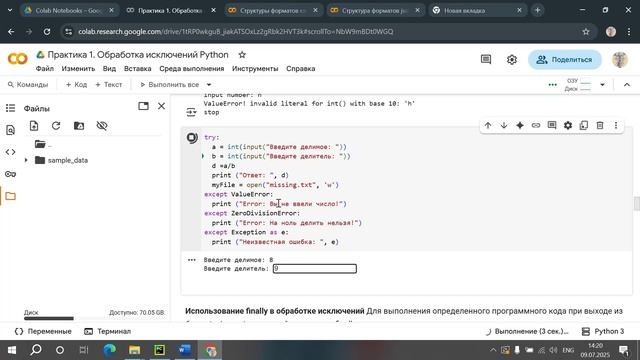
Task: Refresh the files list
Action: (56, 126)
